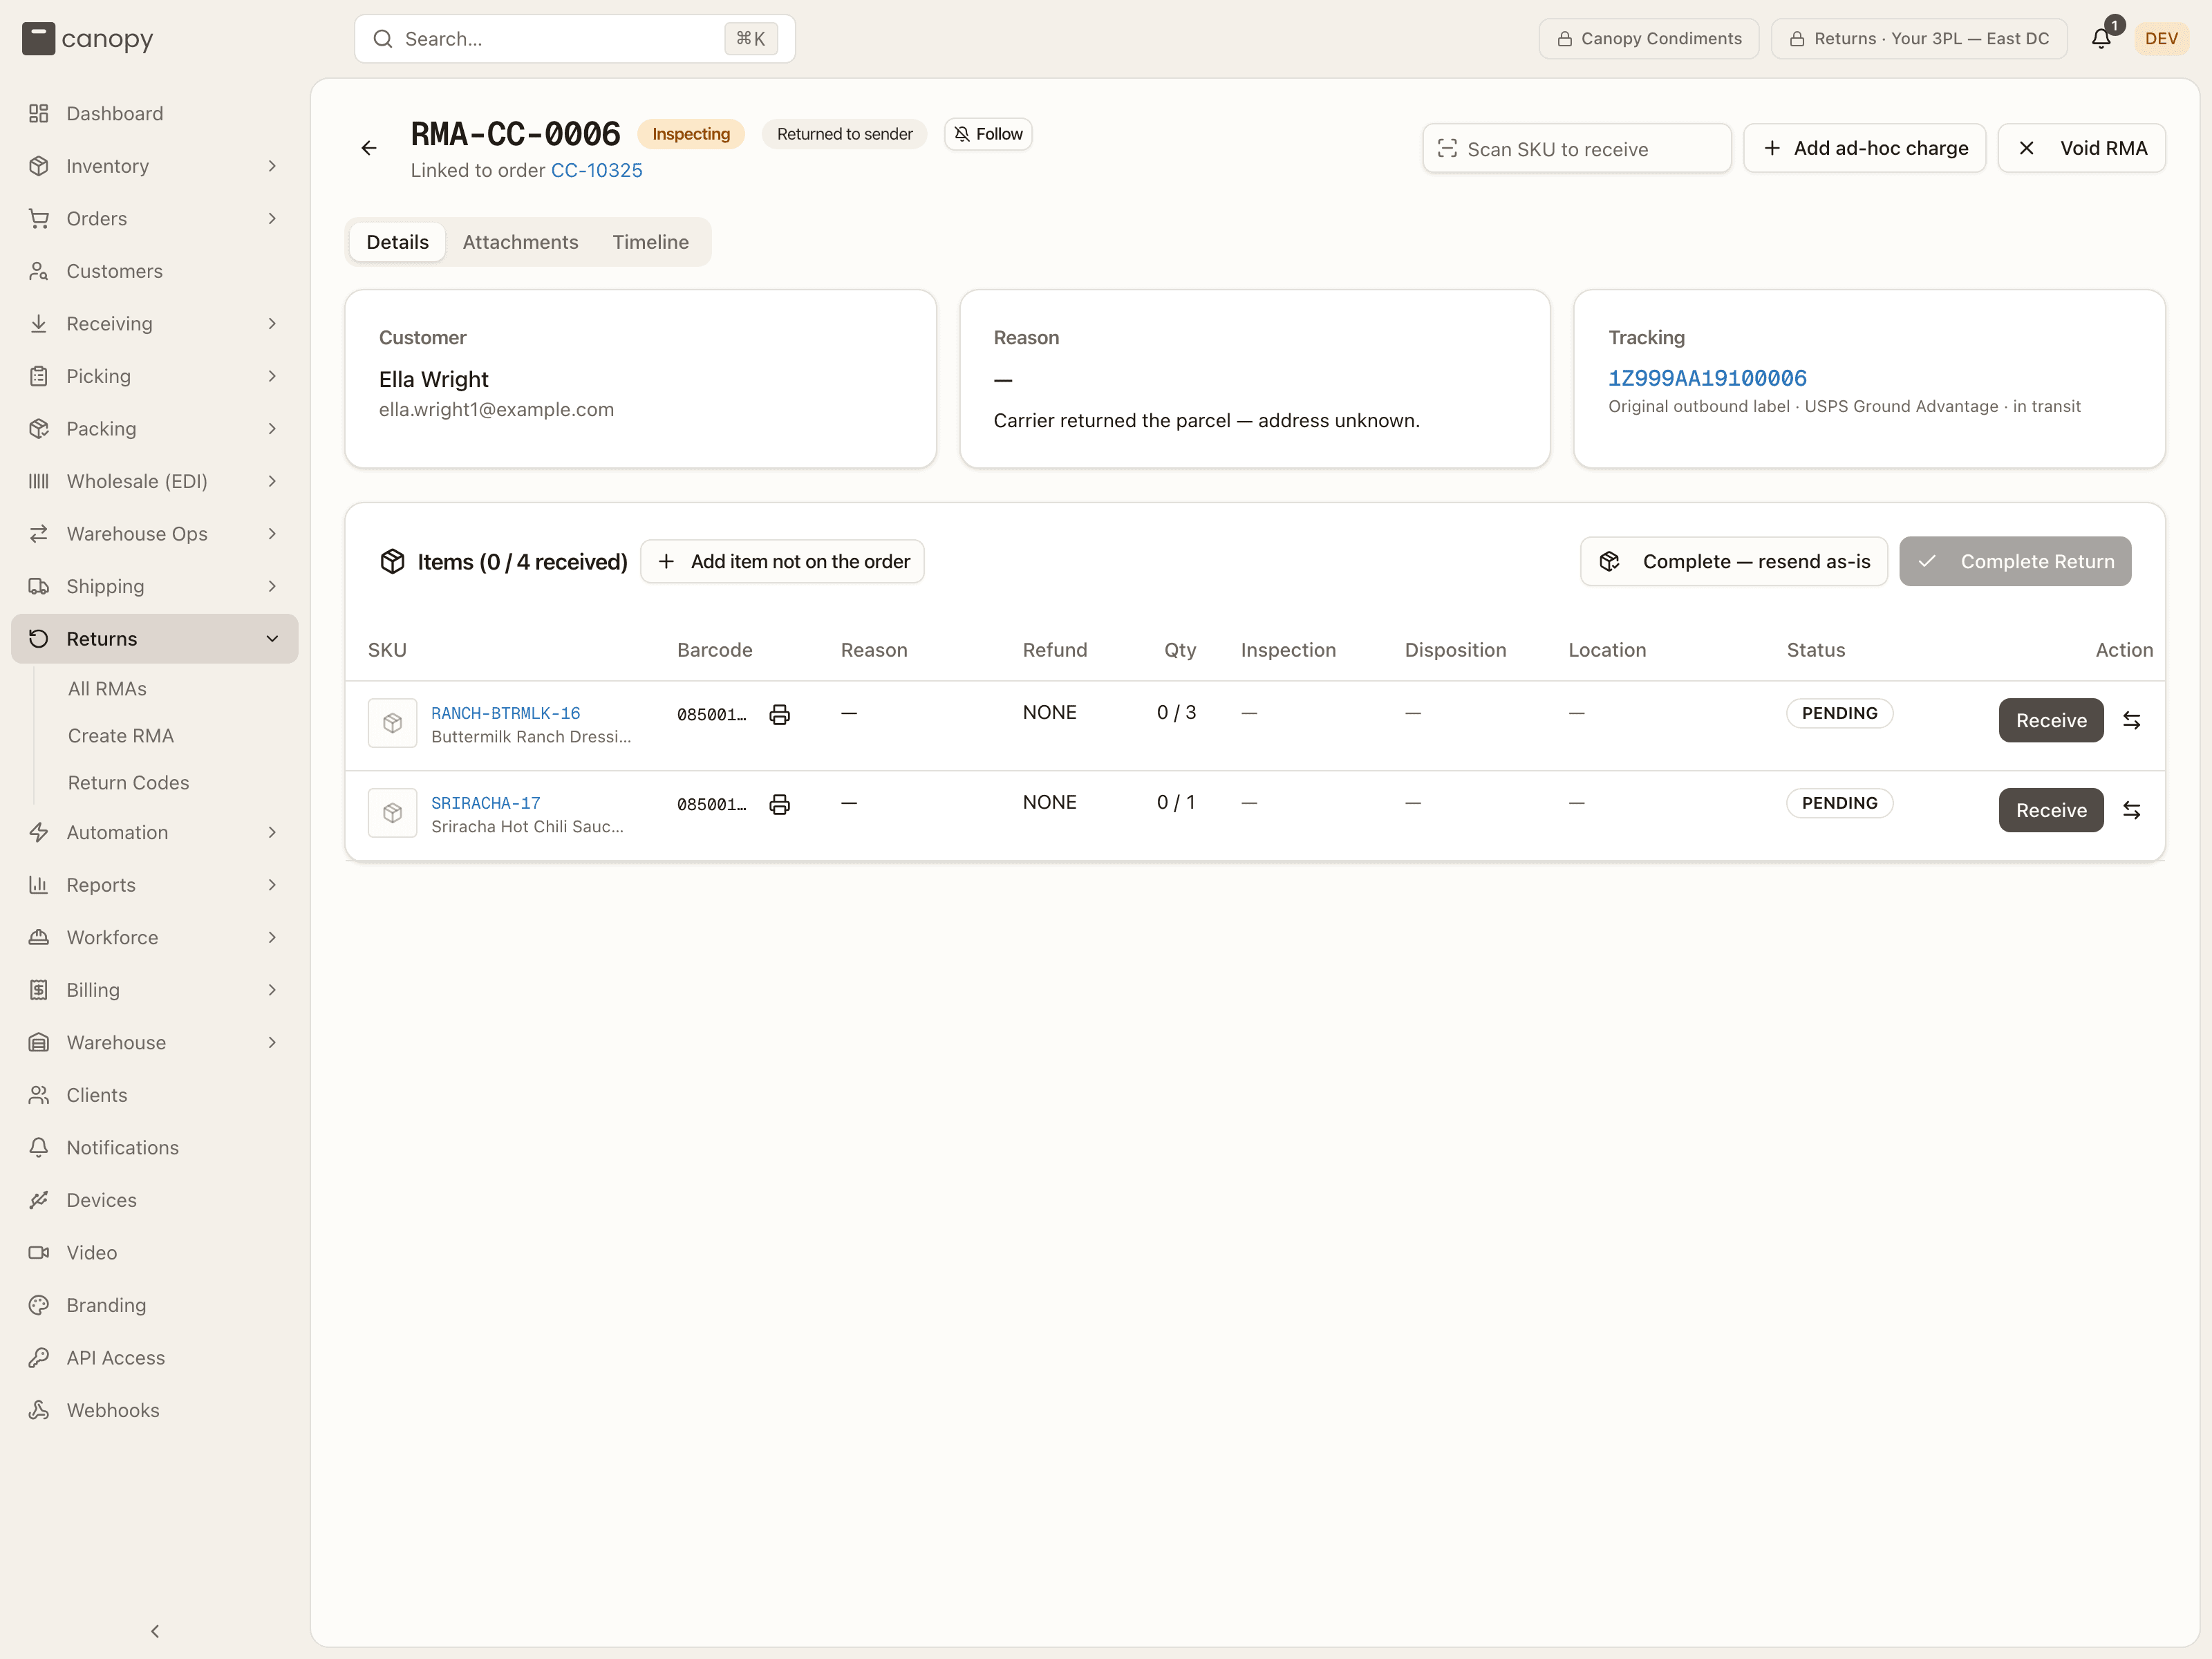Switch to Timeline tab
2212x1659 pixels.
tap(651, 242)
